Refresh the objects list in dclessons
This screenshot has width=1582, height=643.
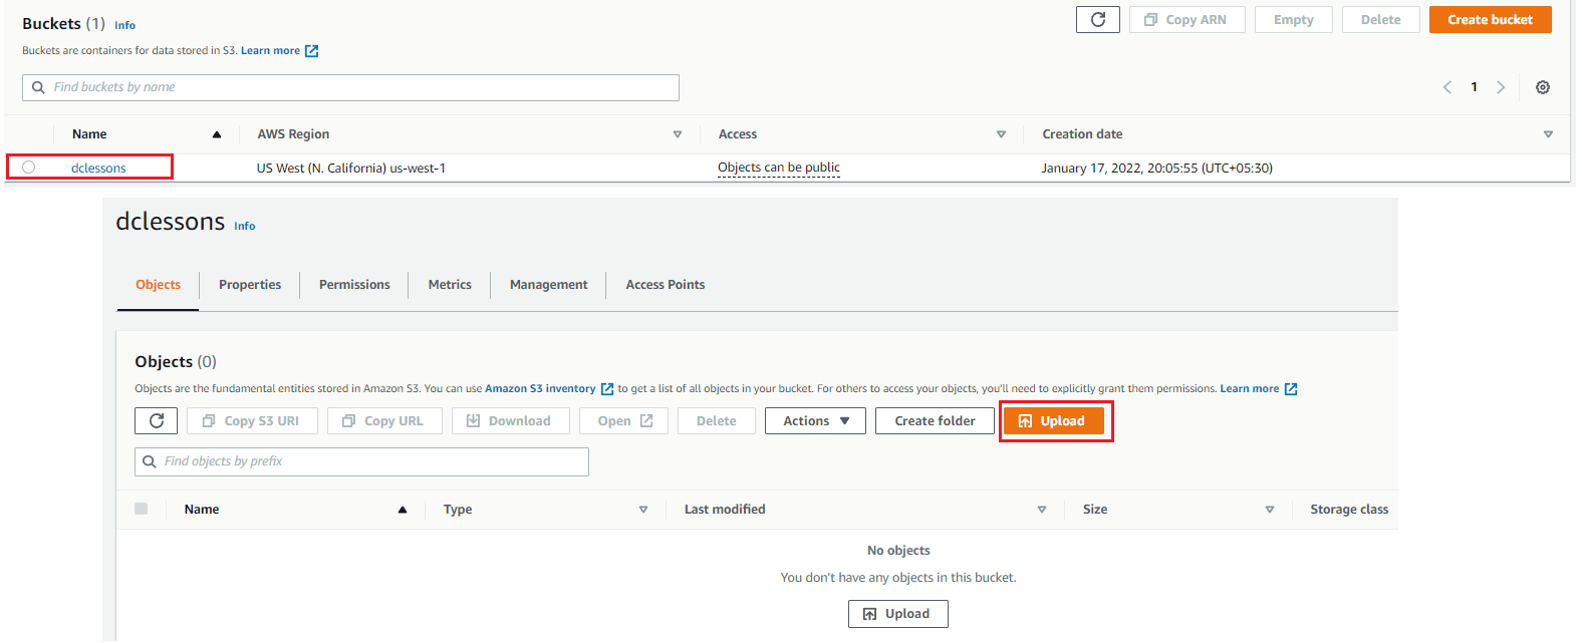156,421
